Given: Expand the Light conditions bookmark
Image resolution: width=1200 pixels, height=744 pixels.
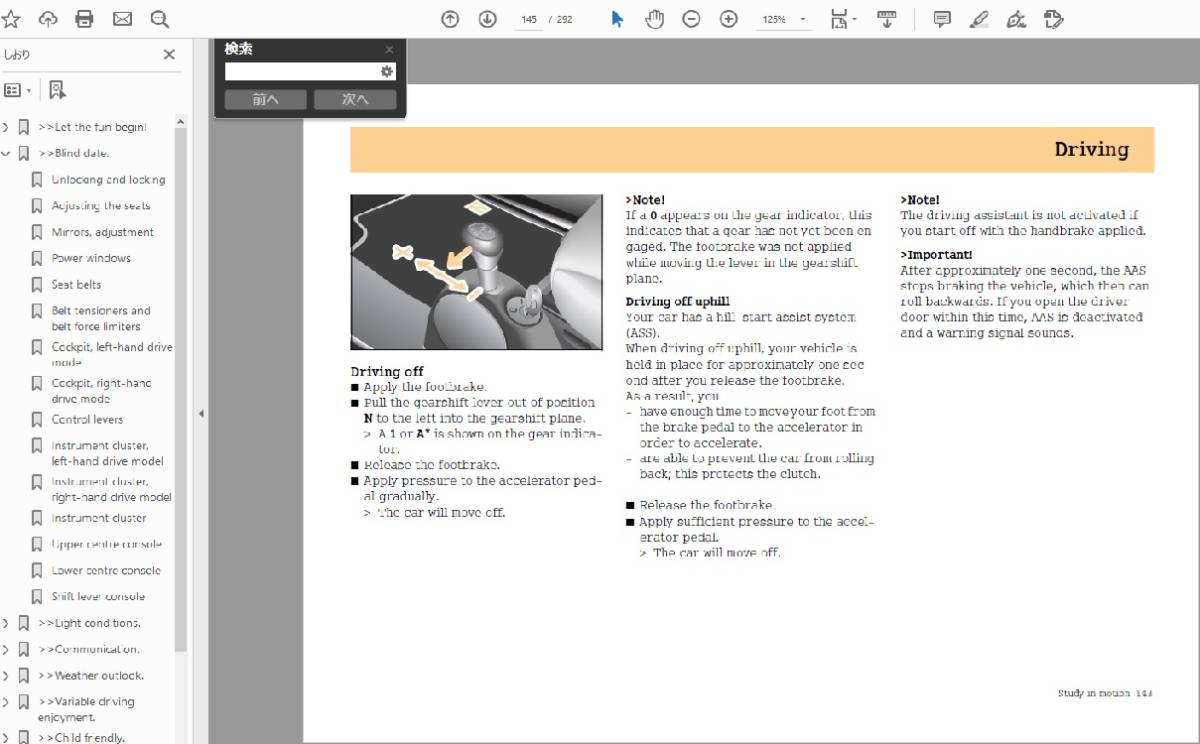Looking at the screenshot, I should tap(6, 623).
